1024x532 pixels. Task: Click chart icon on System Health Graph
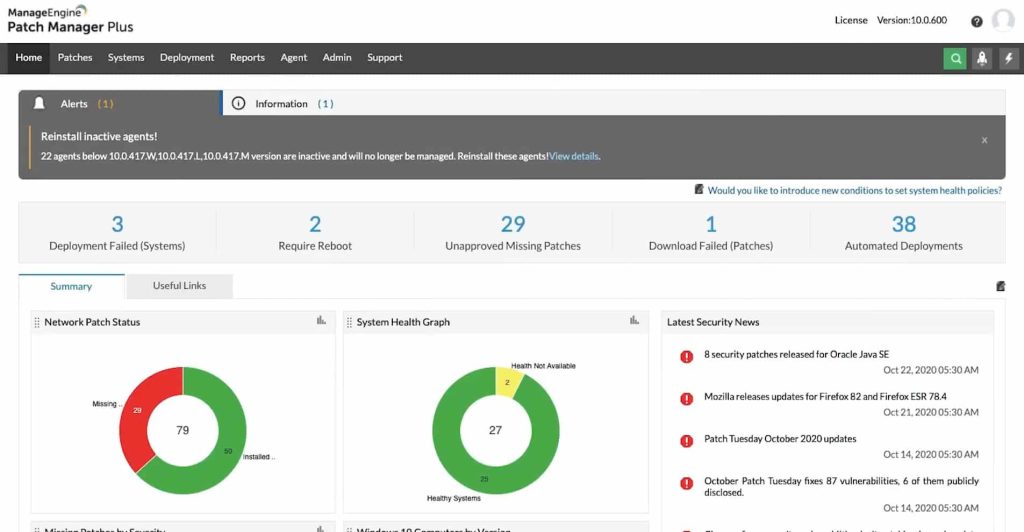(634, 320)
